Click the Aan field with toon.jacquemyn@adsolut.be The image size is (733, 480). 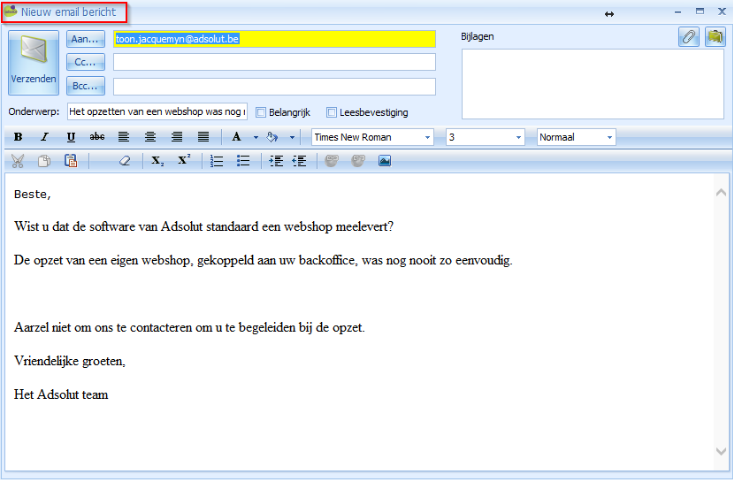[x=274, y=39]
